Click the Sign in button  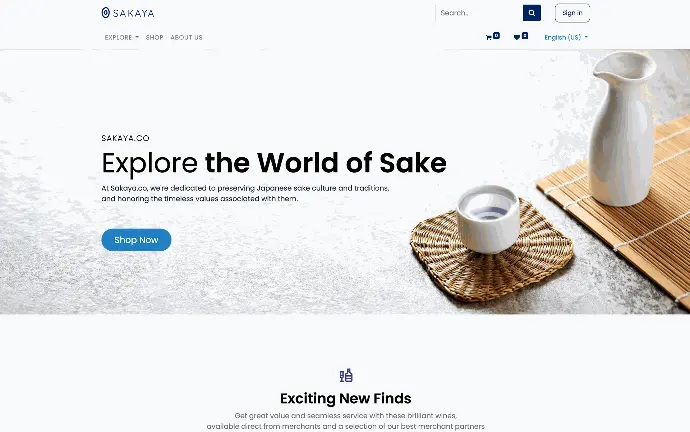572,13
